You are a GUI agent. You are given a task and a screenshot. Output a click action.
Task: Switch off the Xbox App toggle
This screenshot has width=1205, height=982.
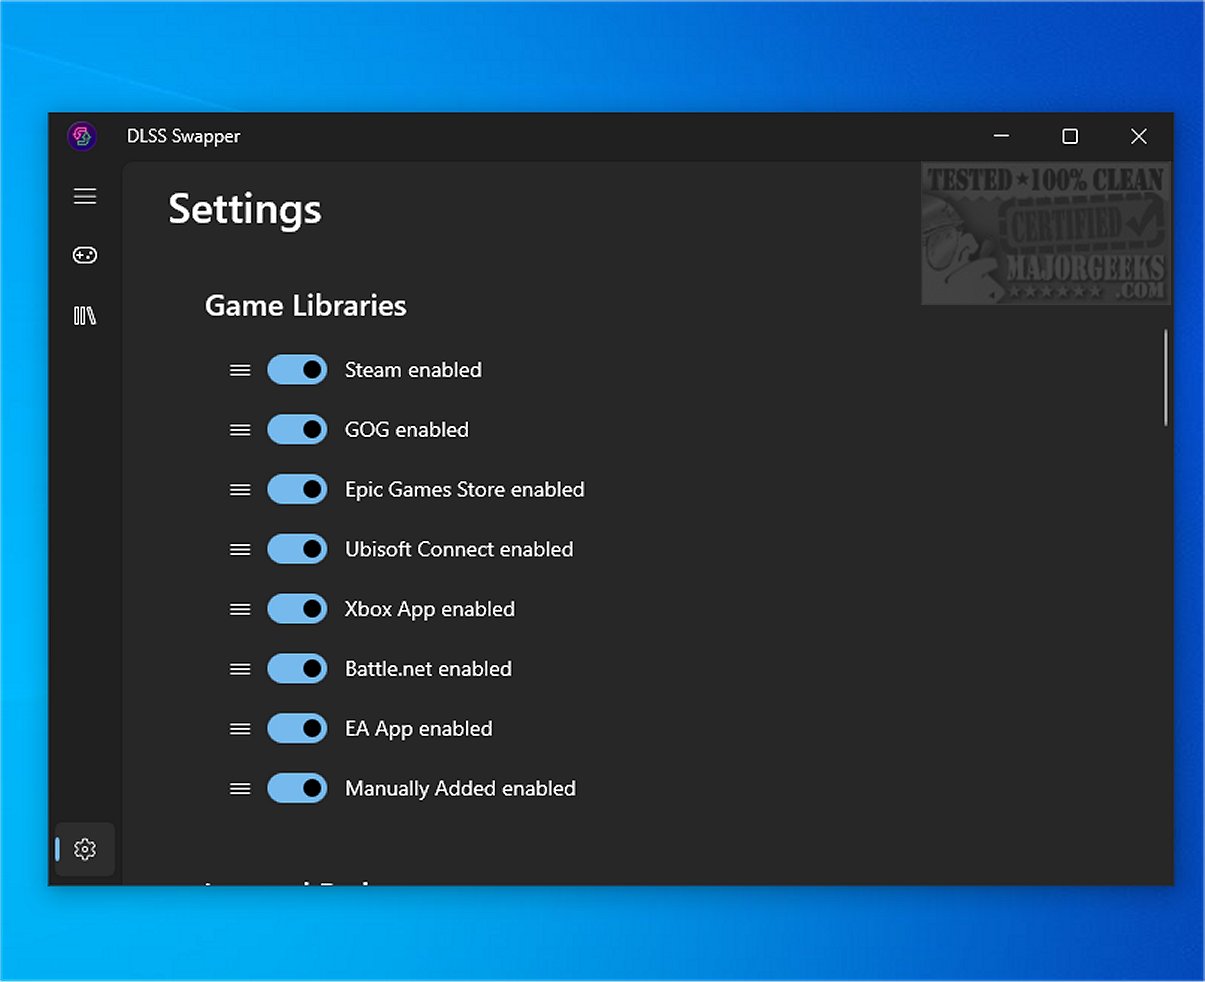click(x=297, y=609)
